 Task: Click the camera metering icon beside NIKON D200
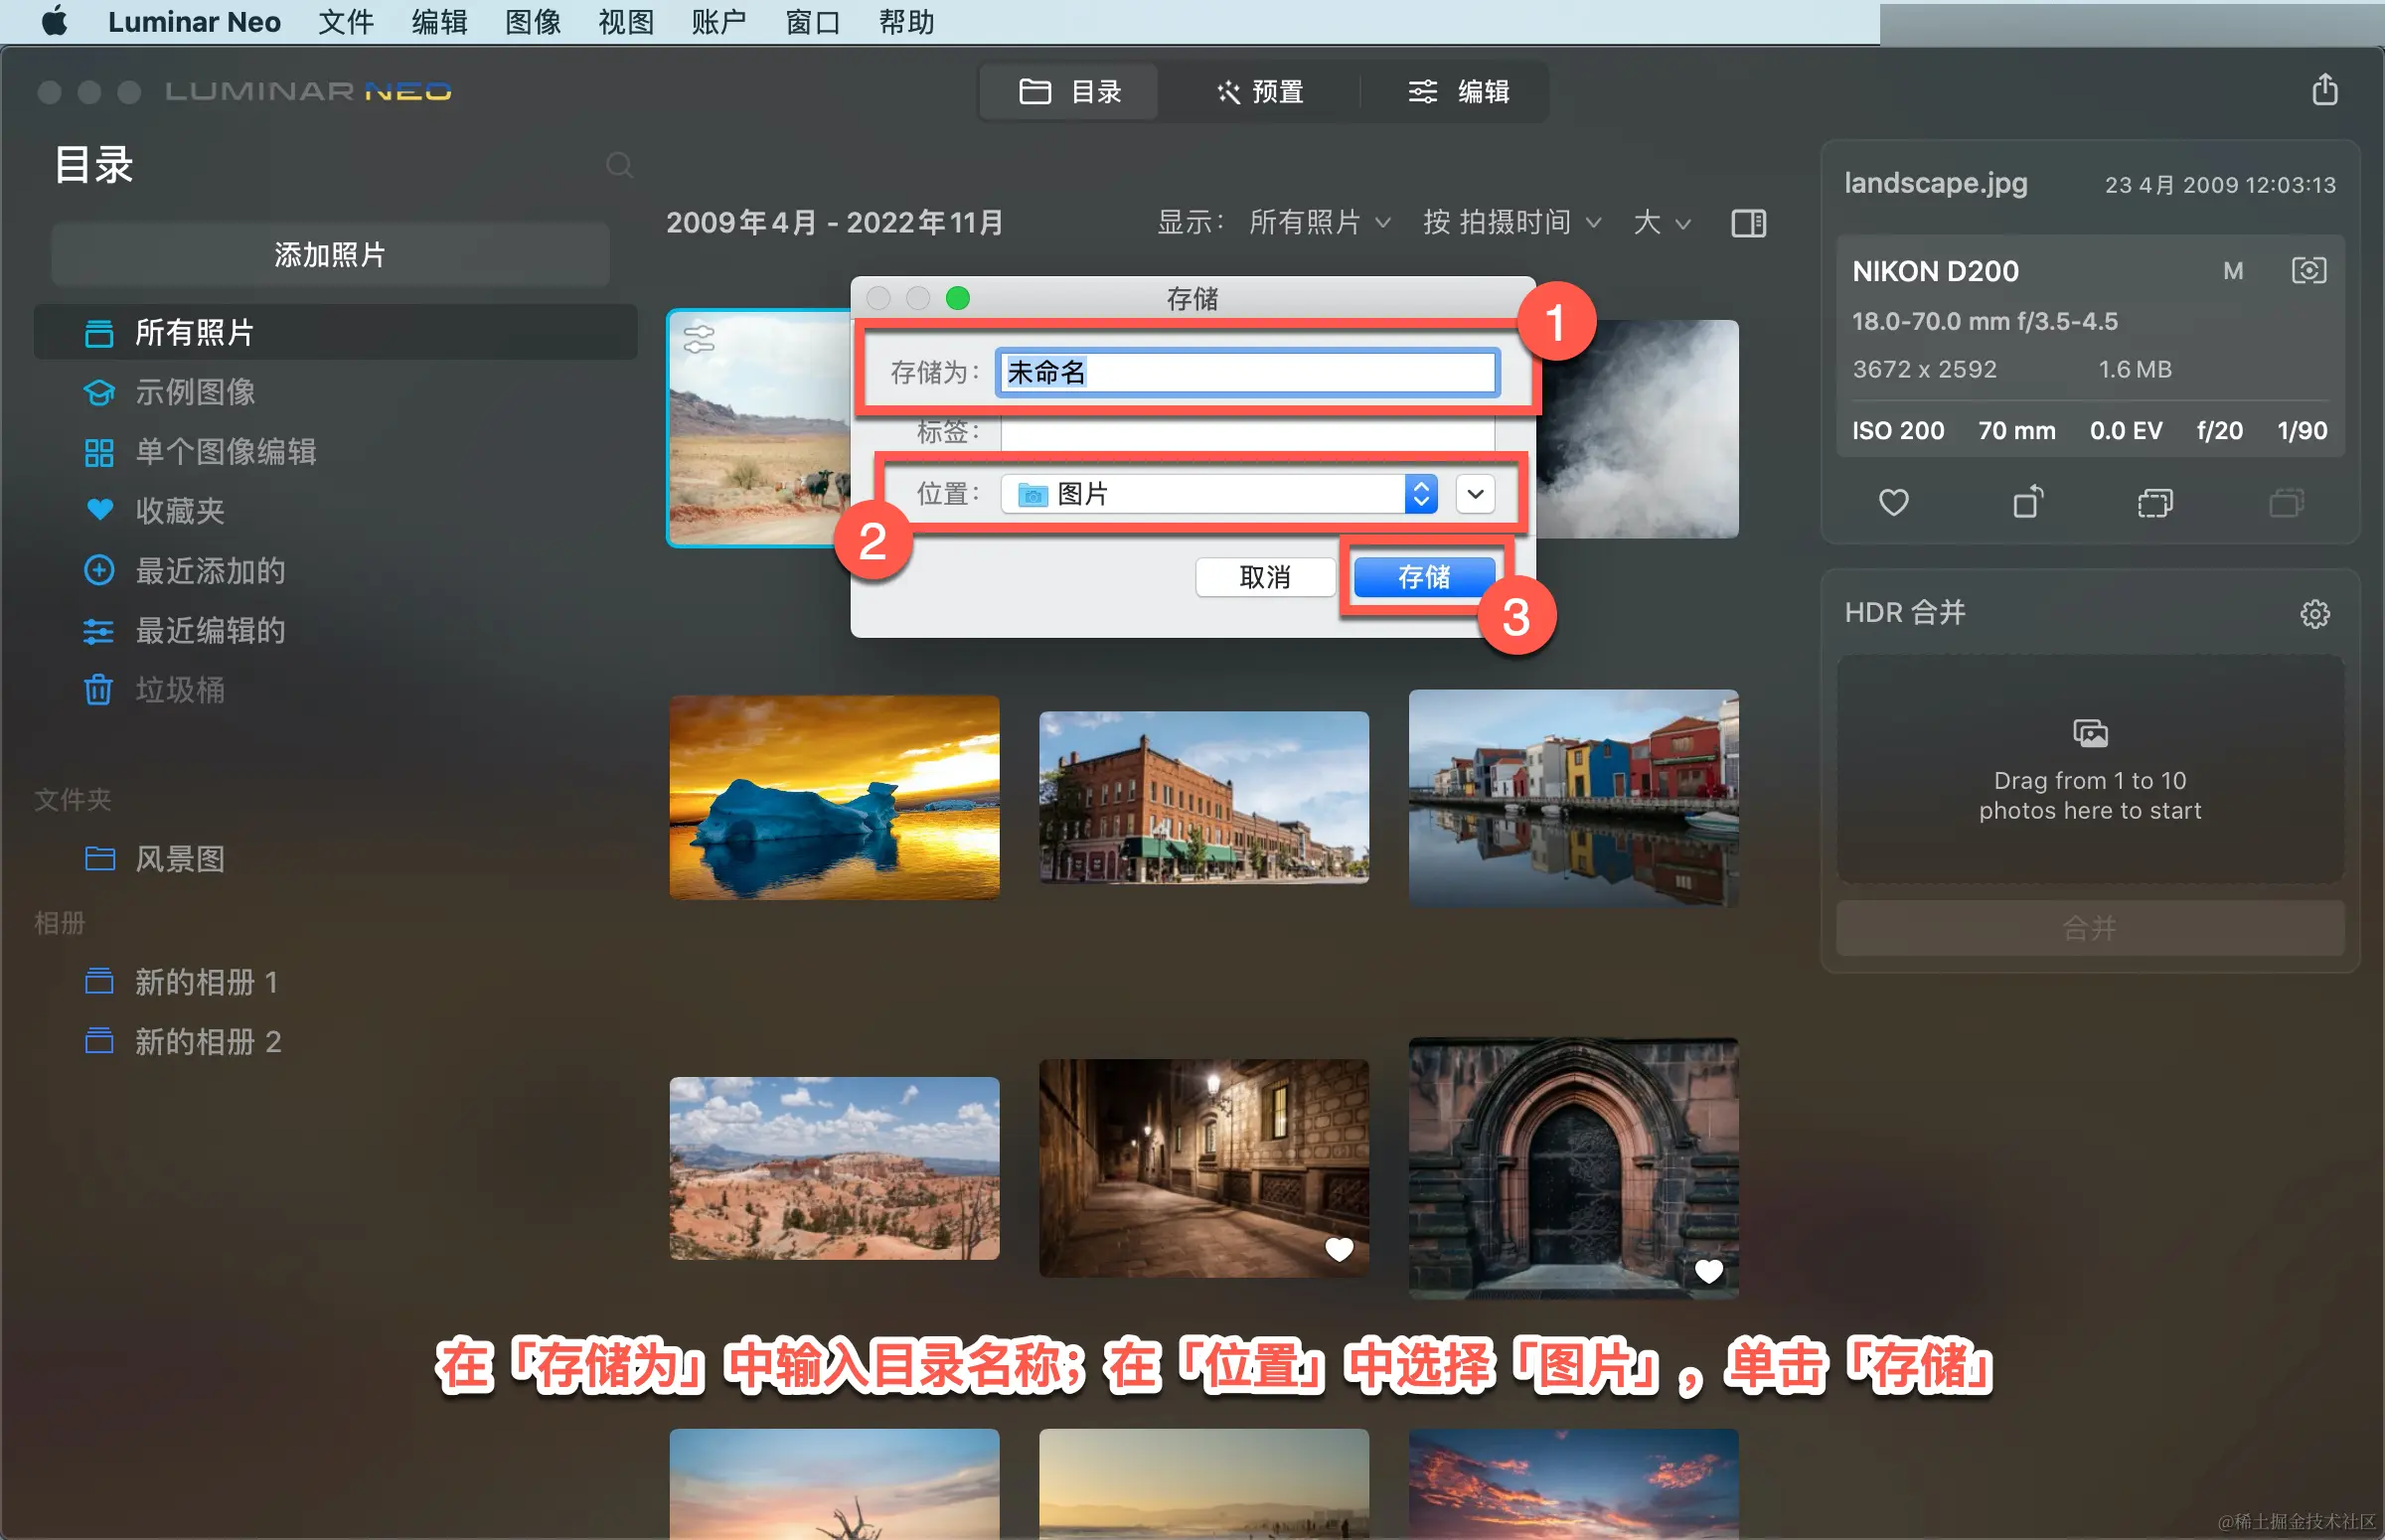(2308, 271)
